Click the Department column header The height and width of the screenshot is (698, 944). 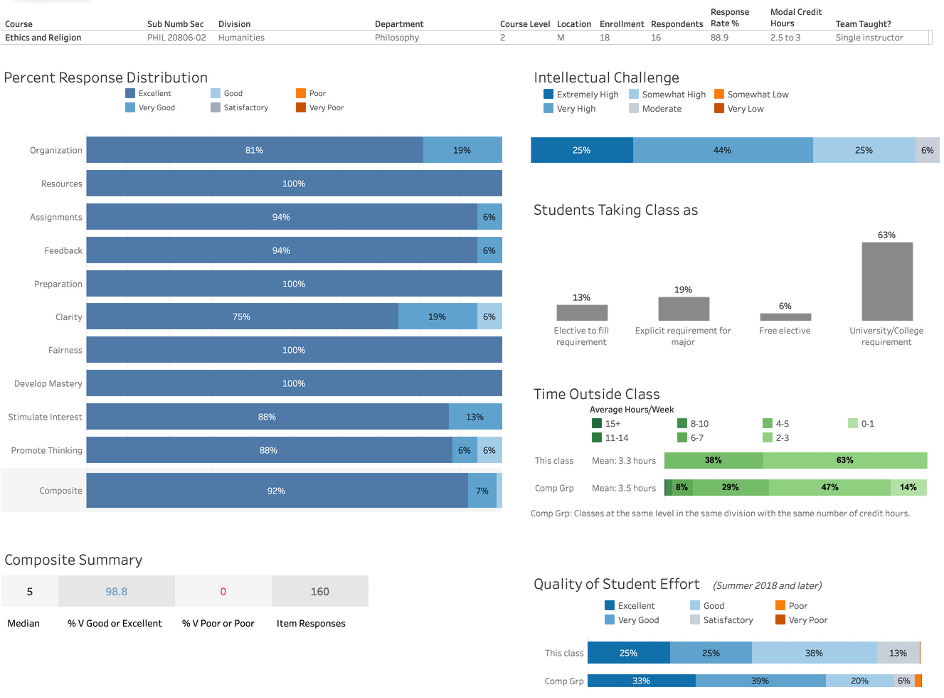[x=399, y=24]
